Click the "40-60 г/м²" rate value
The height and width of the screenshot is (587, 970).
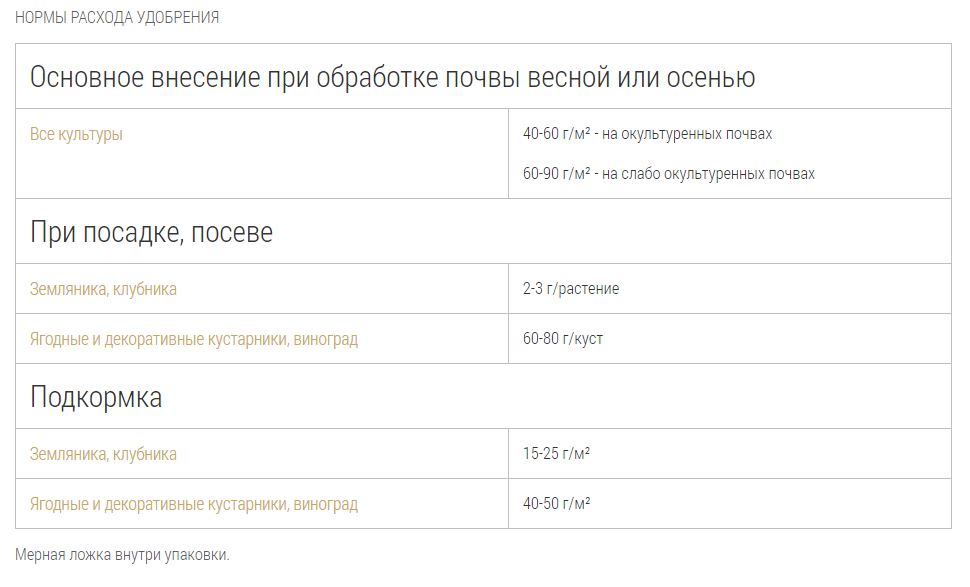(x=556, y=134)
